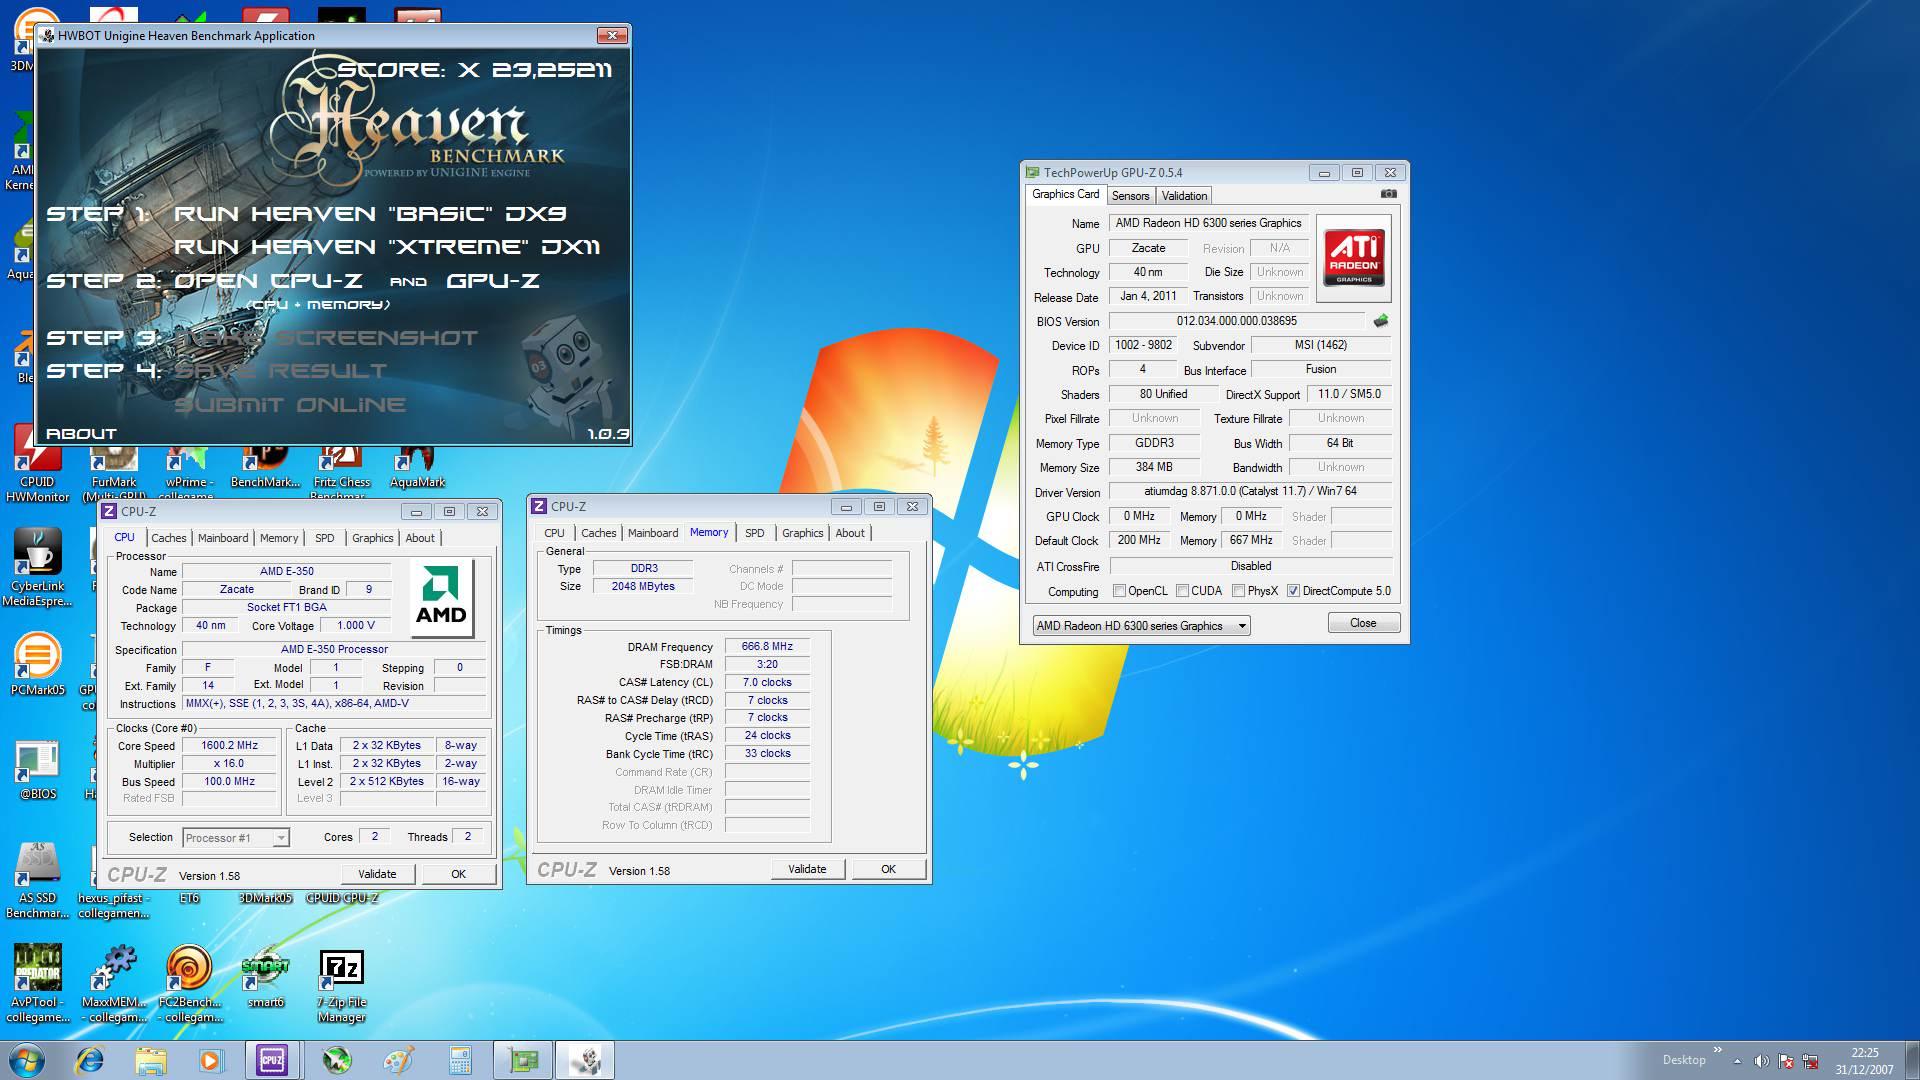Click the ATI Radeon logo in GPU-Z
The image size is (1920, 1080).
(1354, 258)
